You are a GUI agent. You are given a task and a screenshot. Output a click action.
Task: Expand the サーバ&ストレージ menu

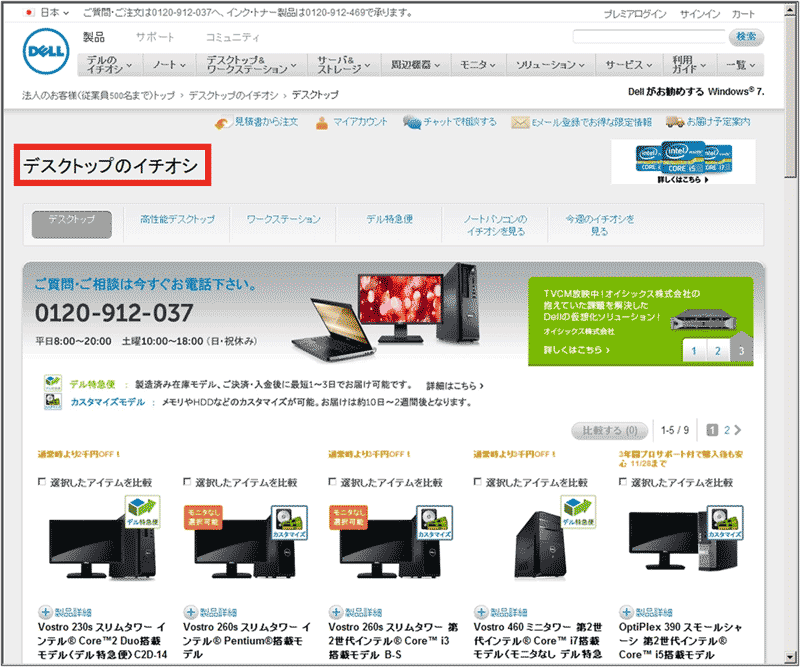click(x=344, y=65)
